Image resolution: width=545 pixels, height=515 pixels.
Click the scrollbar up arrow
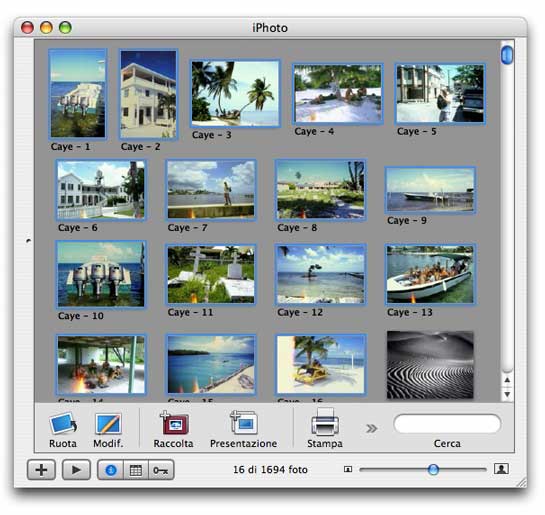click(507, 380)
